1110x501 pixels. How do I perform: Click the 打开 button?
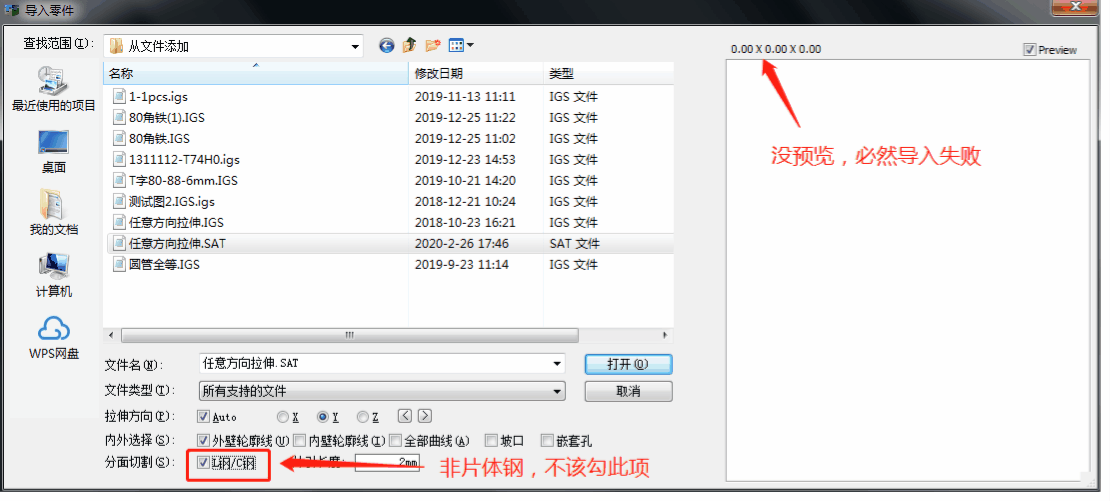click(x=628, y=364)
